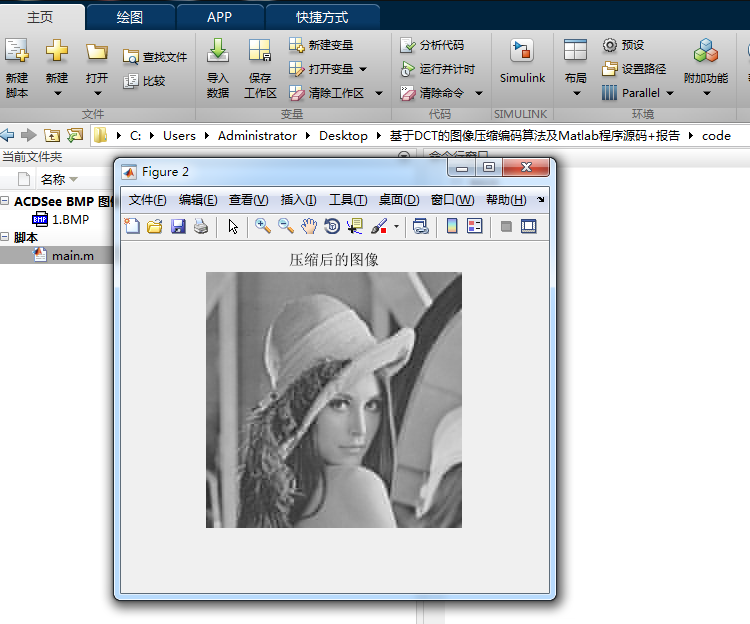The width and height of the screenshot is (750, 624).
Task: Click the Back arrow in the address bar
Action: pyautogui.click(x=7, y=135)
